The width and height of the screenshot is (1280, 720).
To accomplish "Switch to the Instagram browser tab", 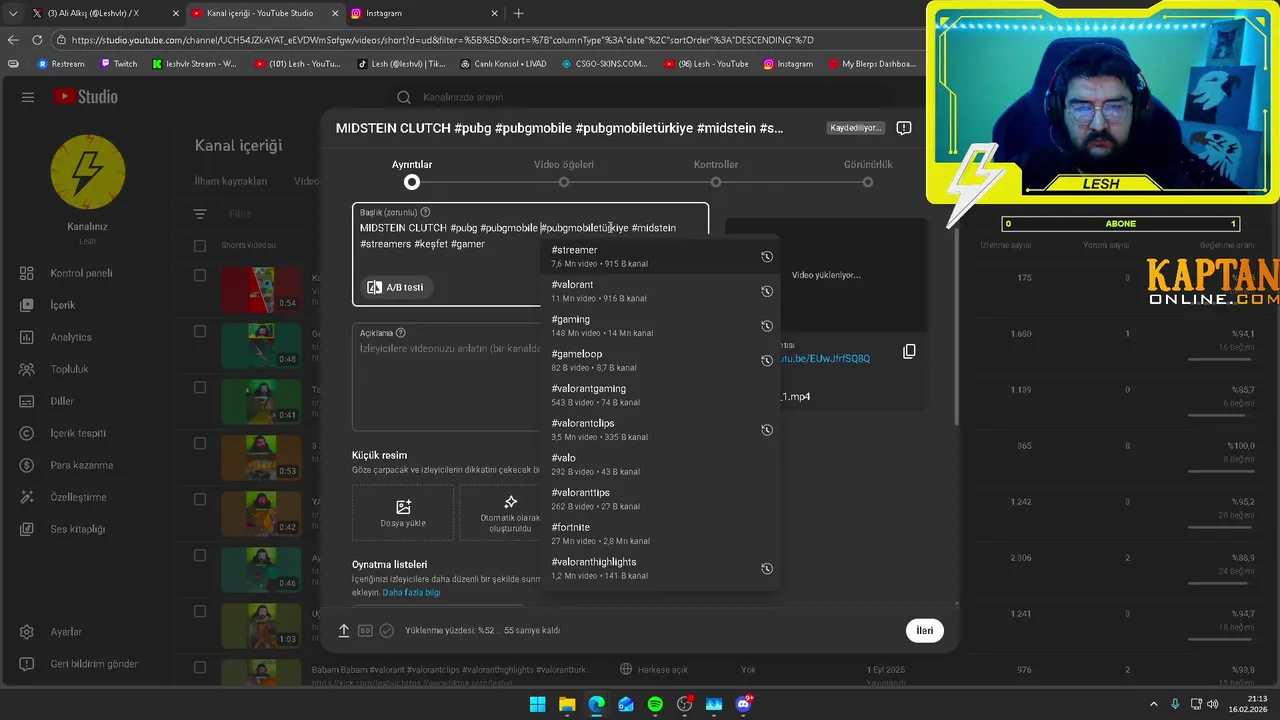I will coord(424,13).
